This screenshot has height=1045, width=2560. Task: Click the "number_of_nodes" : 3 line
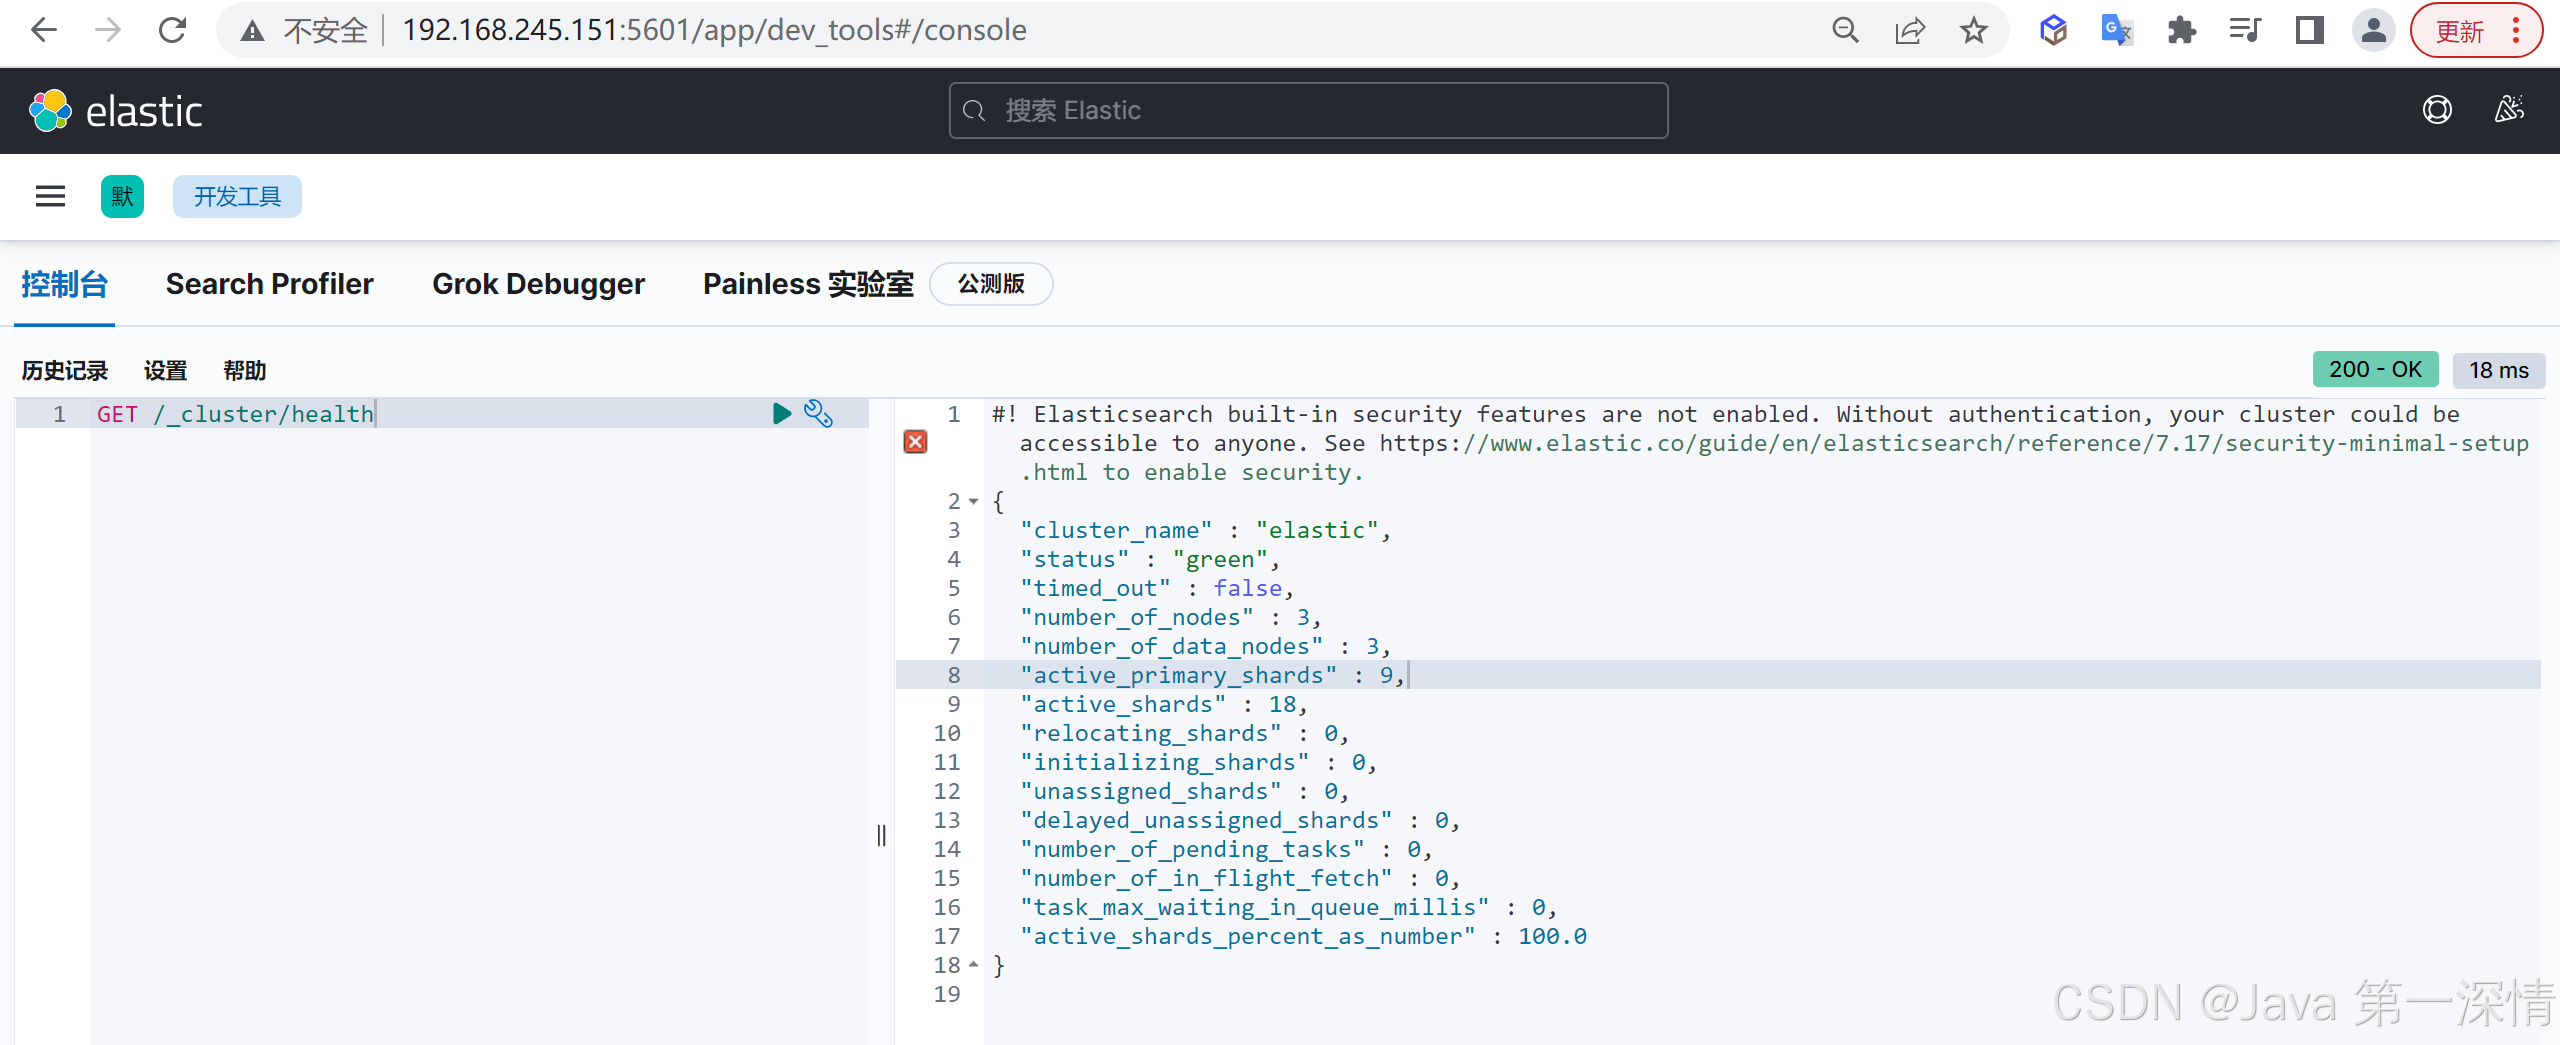coord(1171,617)
